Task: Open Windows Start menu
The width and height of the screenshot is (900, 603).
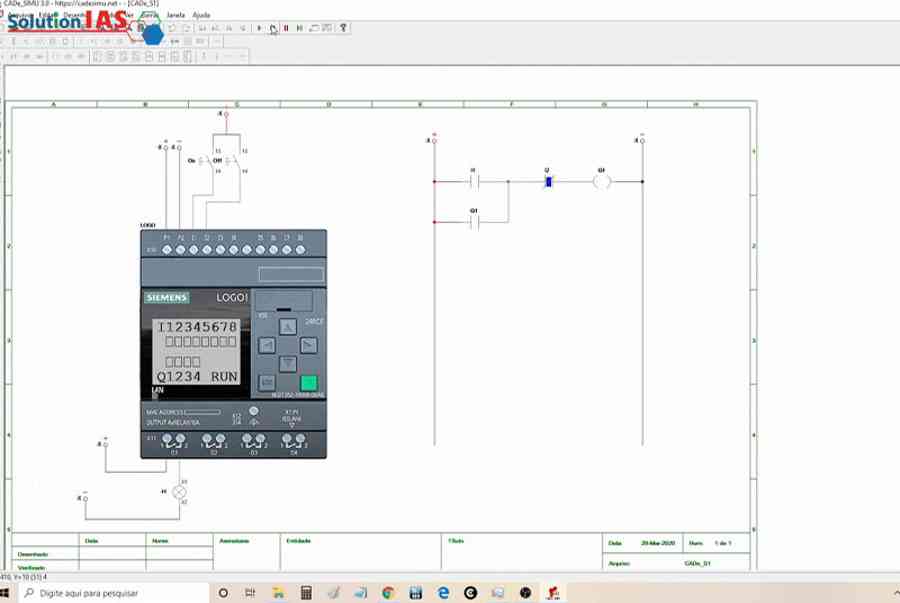Action: 7,593
